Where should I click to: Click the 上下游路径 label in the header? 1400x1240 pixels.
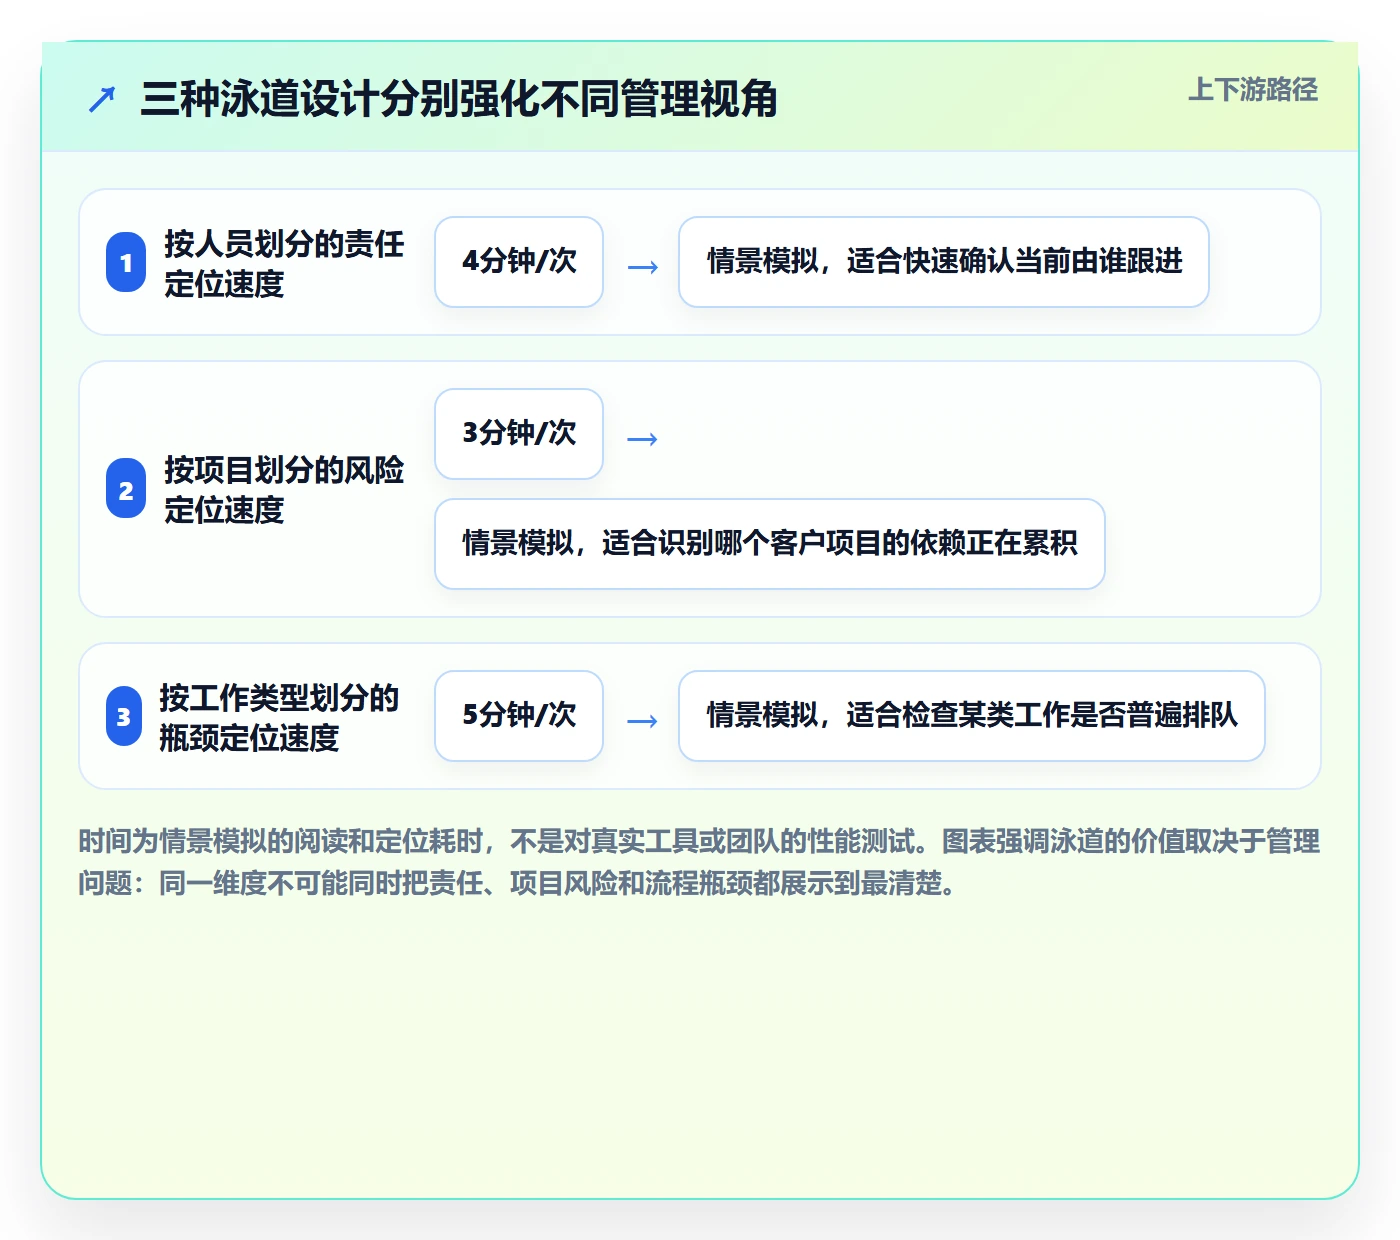point(1252,89)
